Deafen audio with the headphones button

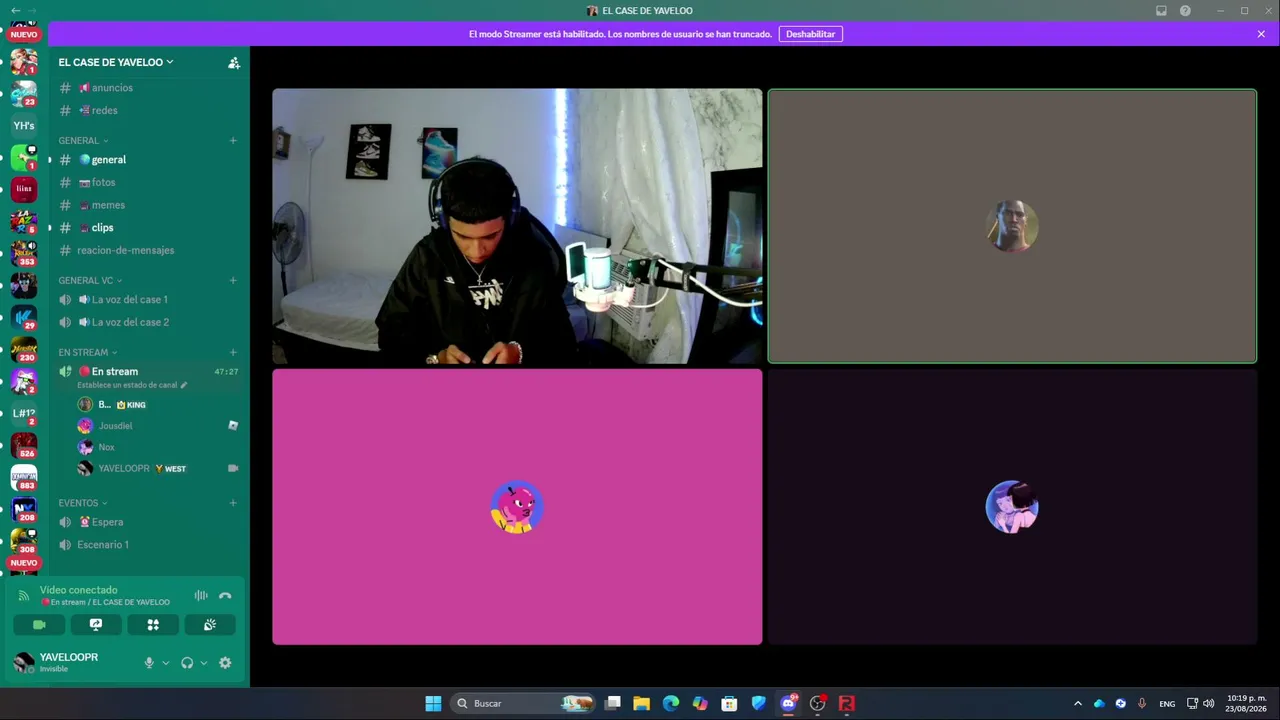pos(187,663)
